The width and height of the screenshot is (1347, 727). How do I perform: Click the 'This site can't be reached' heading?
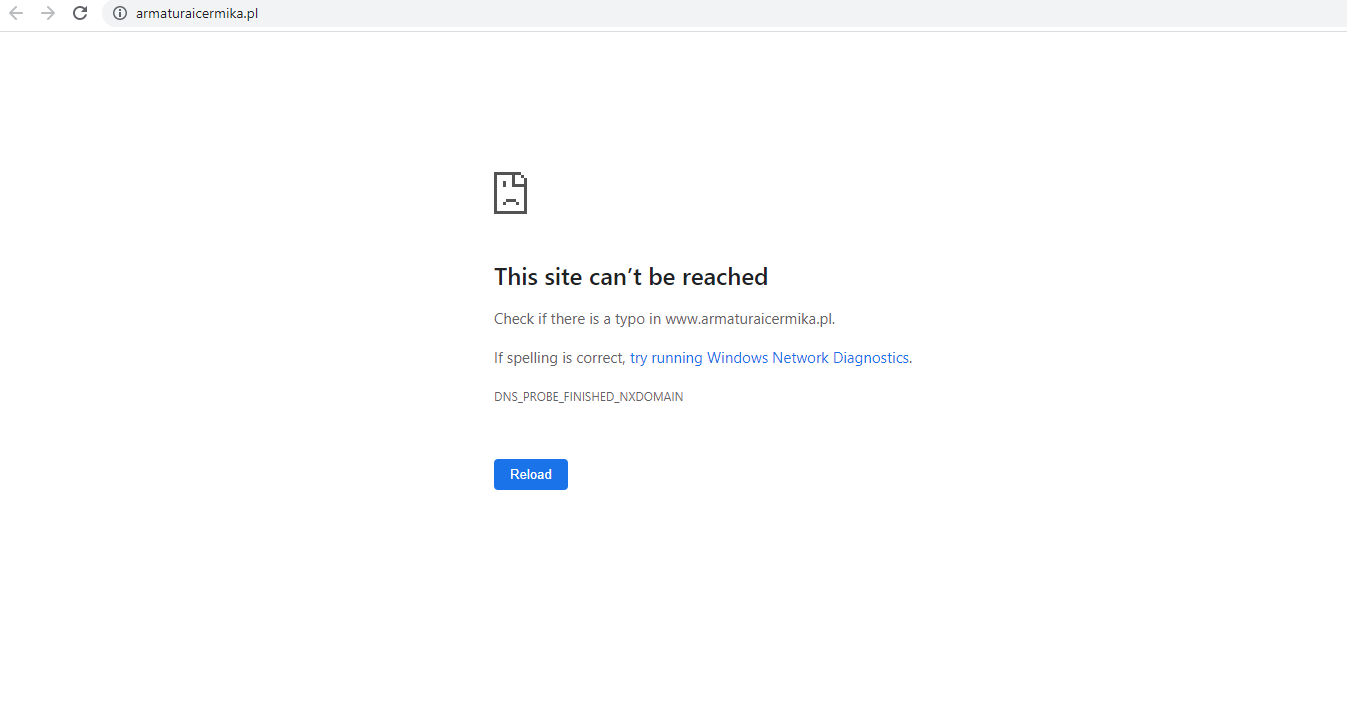(631, 277)
